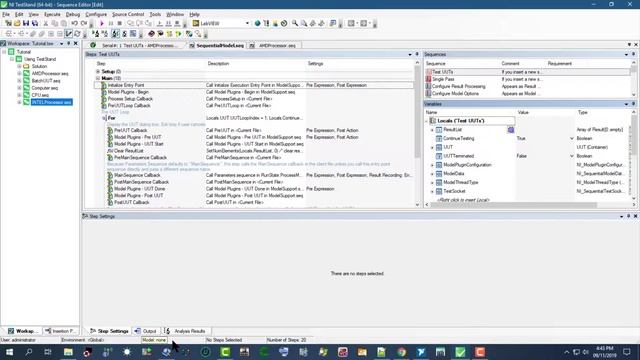Open the Execute menu

52,14
